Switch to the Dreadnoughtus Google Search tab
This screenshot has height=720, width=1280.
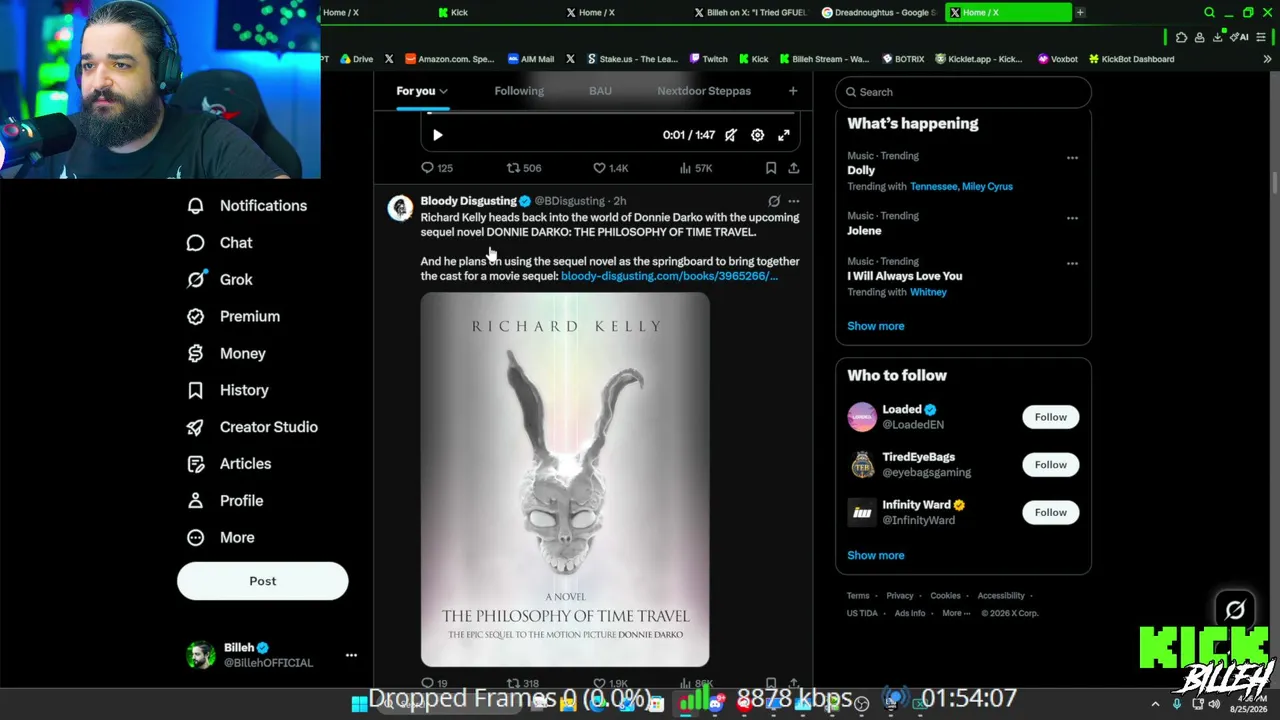click(x=877, y=12)
